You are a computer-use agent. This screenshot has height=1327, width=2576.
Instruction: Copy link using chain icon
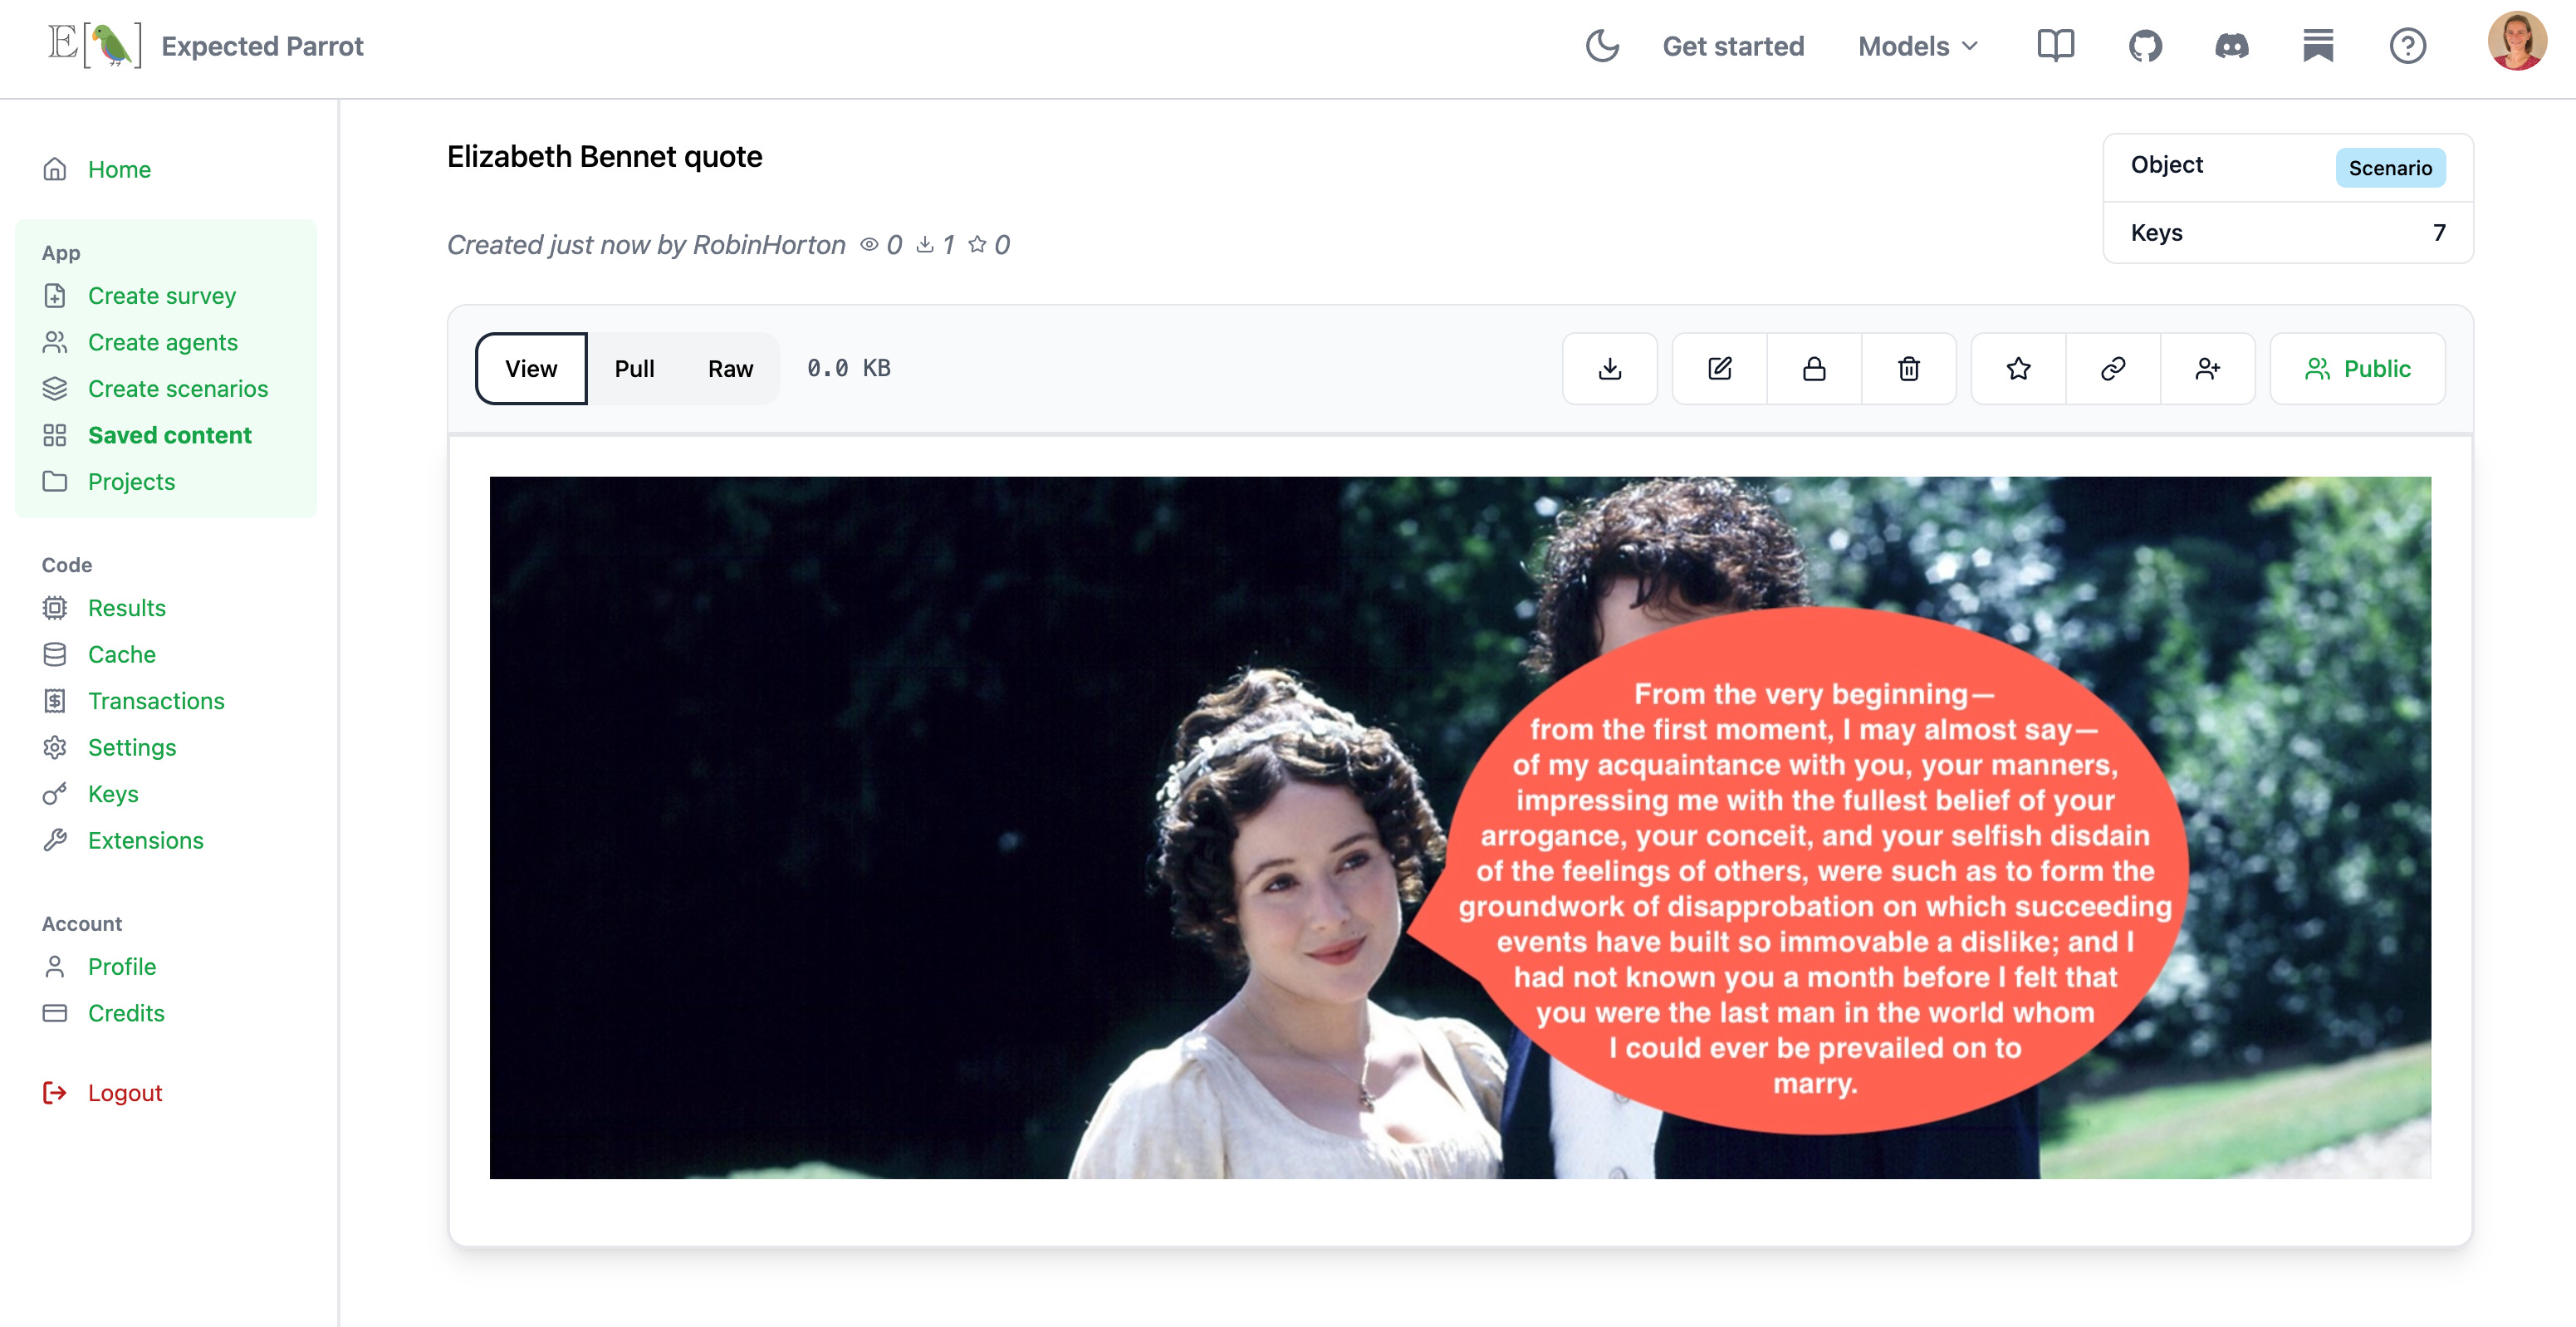pos(2113,369)
